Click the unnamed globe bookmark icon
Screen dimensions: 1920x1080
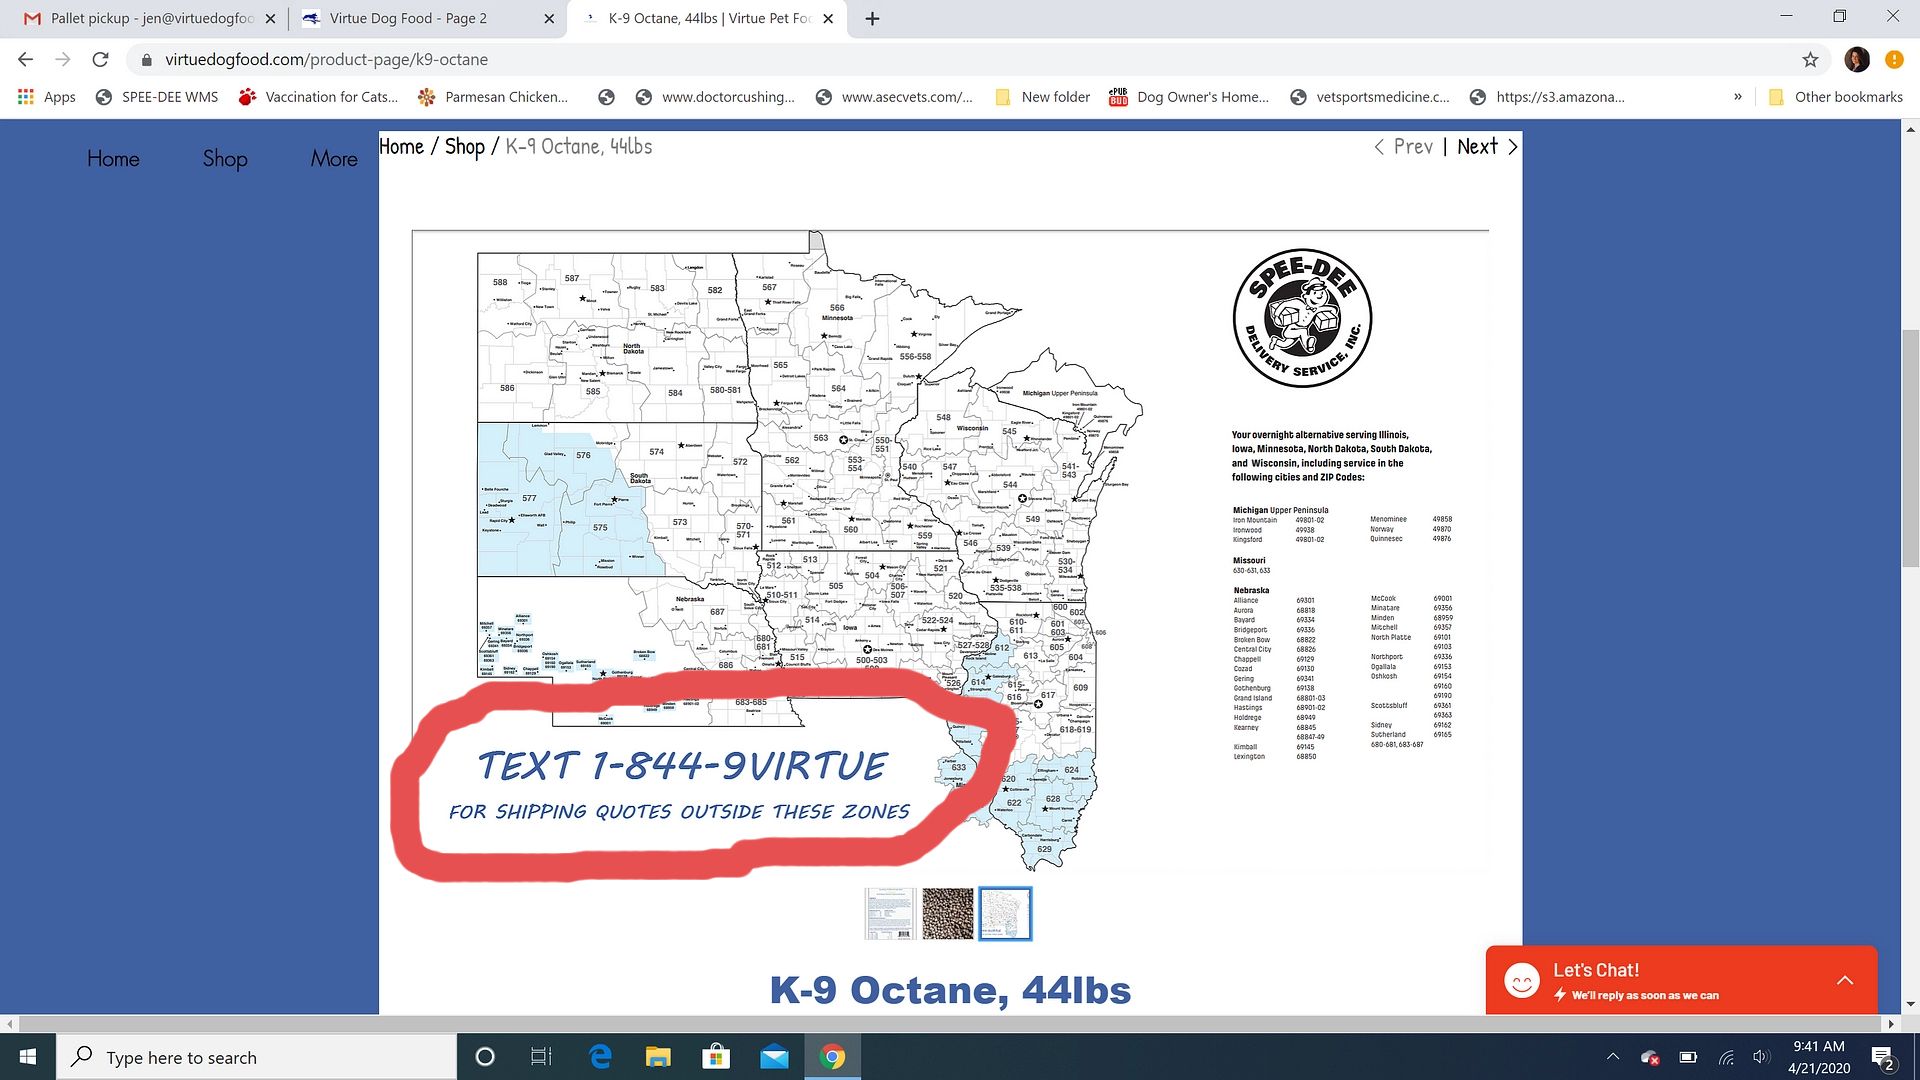click(606, 97)
